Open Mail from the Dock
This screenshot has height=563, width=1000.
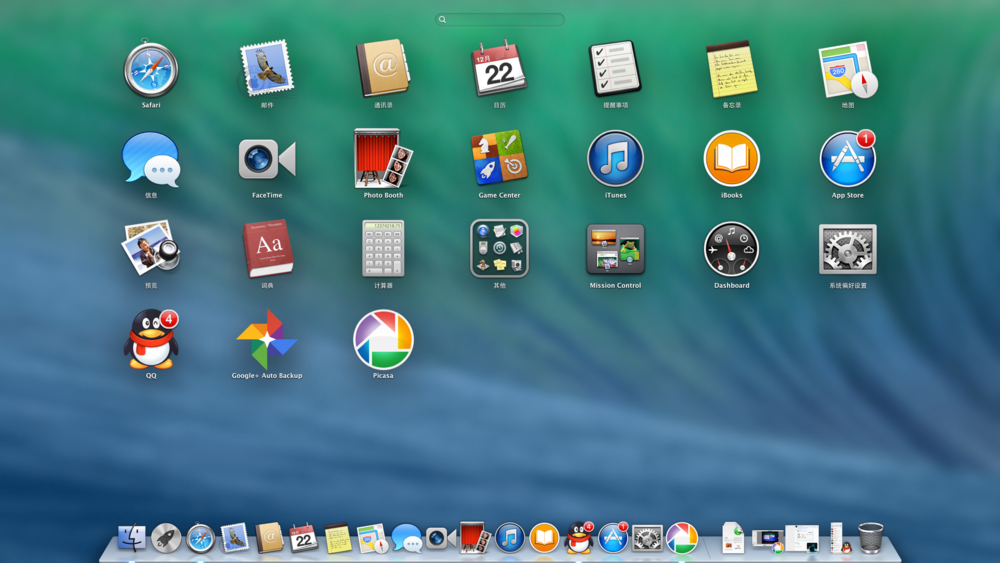[x=235, y=538]
